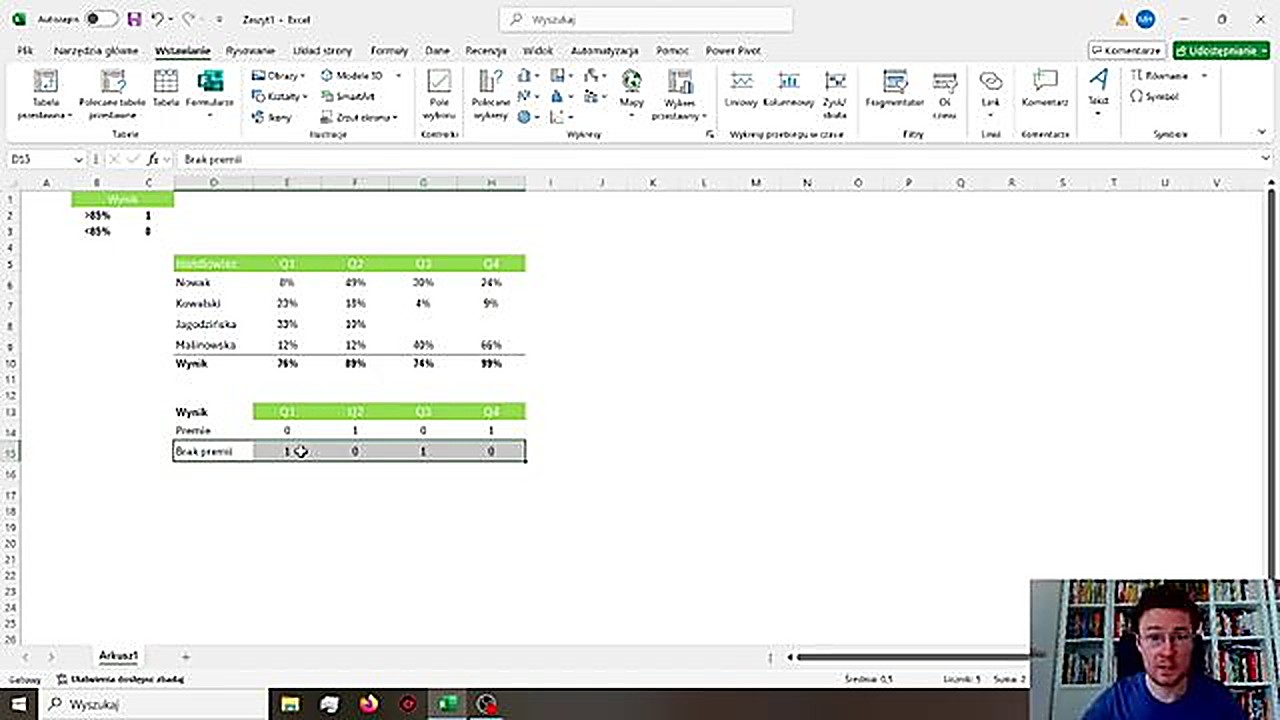Click the Wyszukaj search box in title bar
Image resolution: width=1280 pixels, height=720 pixels.
646,19
